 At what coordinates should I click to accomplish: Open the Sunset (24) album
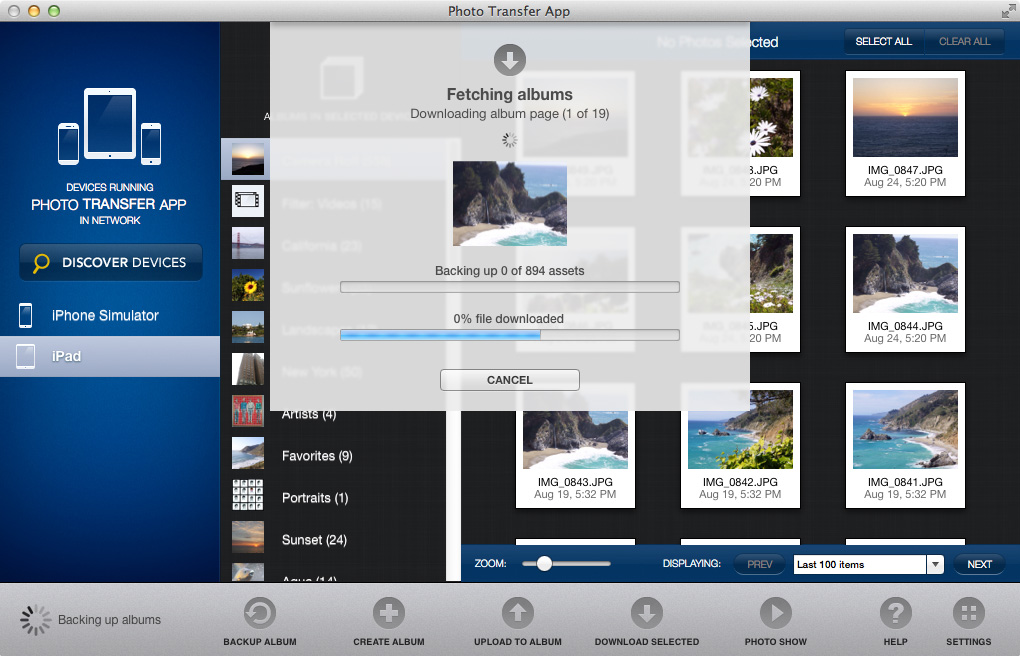click(x=314, y=540)
